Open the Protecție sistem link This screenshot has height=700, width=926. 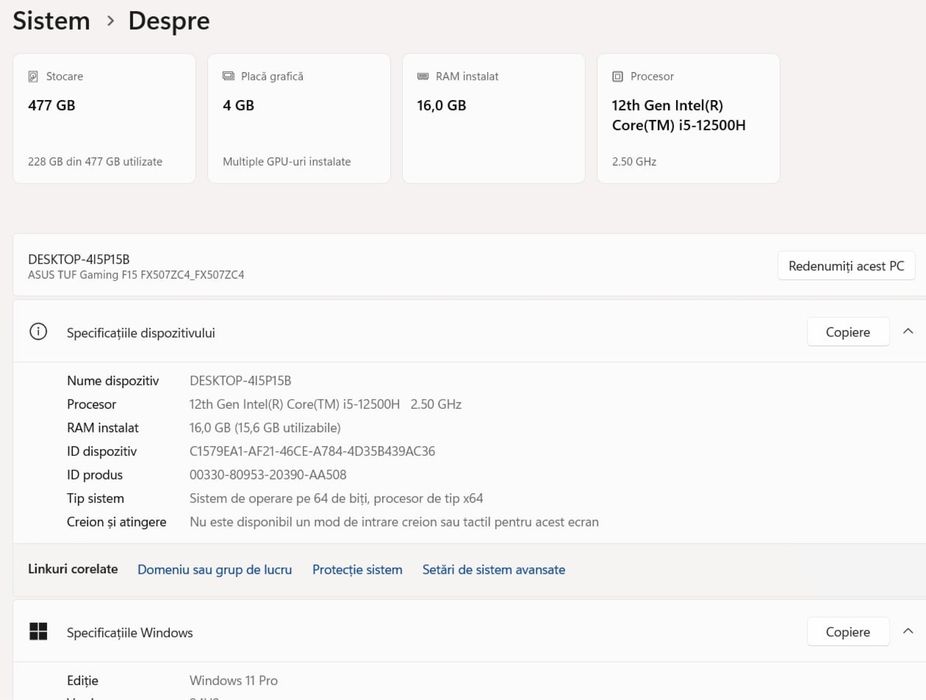pyautogui.click(x=357, y=569)
